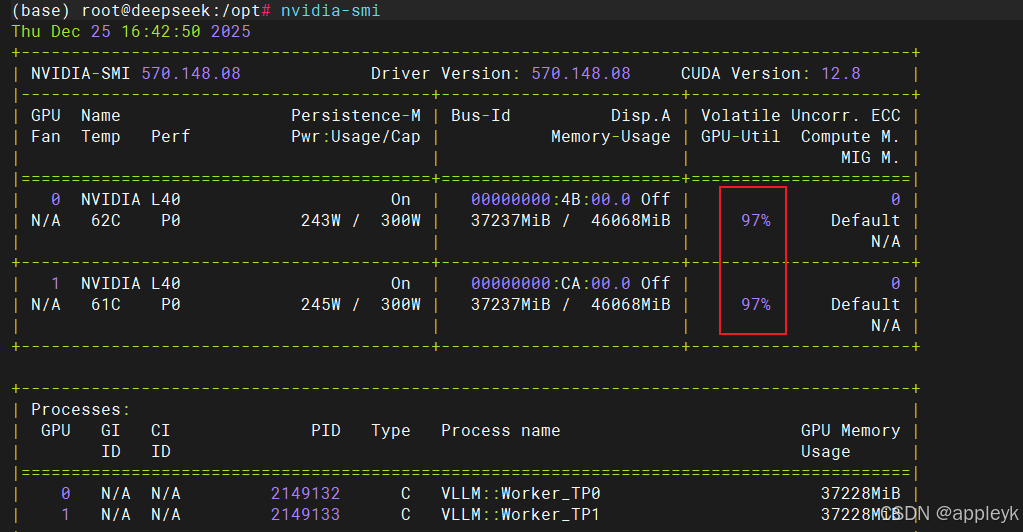
Task: Click the NVIDIA-SMI 570.148.08 version text
Action: click(136, 73)
